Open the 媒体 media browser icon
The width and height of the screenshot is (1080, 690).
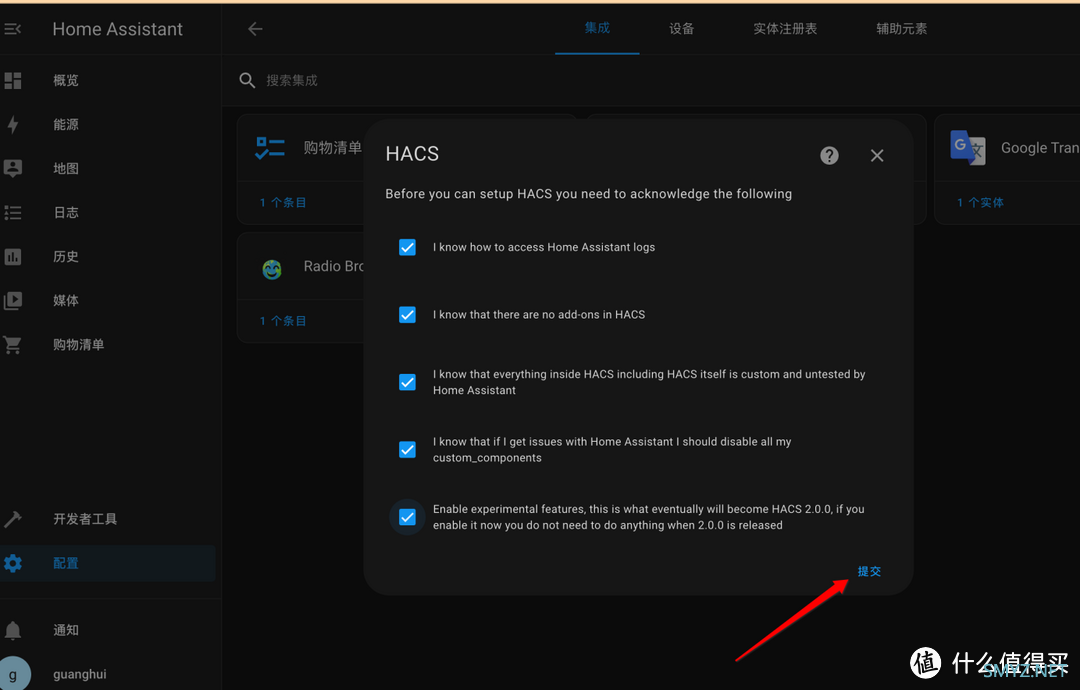click(13, 300)
